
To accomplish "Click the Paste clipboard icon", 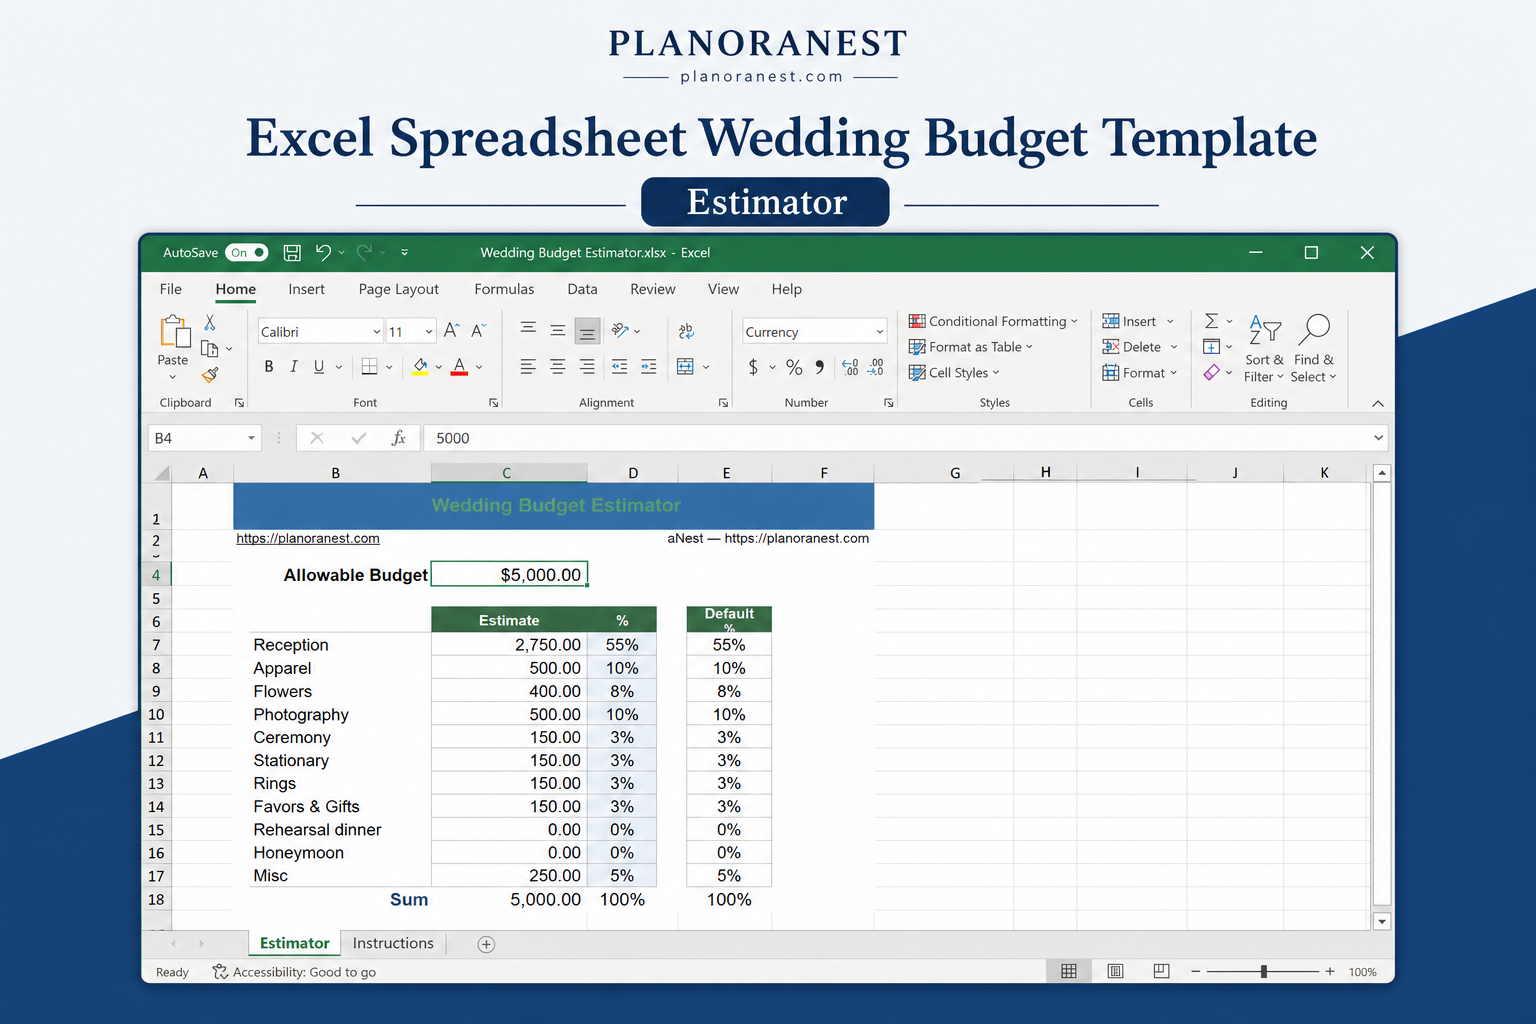I will coord(174,331).
